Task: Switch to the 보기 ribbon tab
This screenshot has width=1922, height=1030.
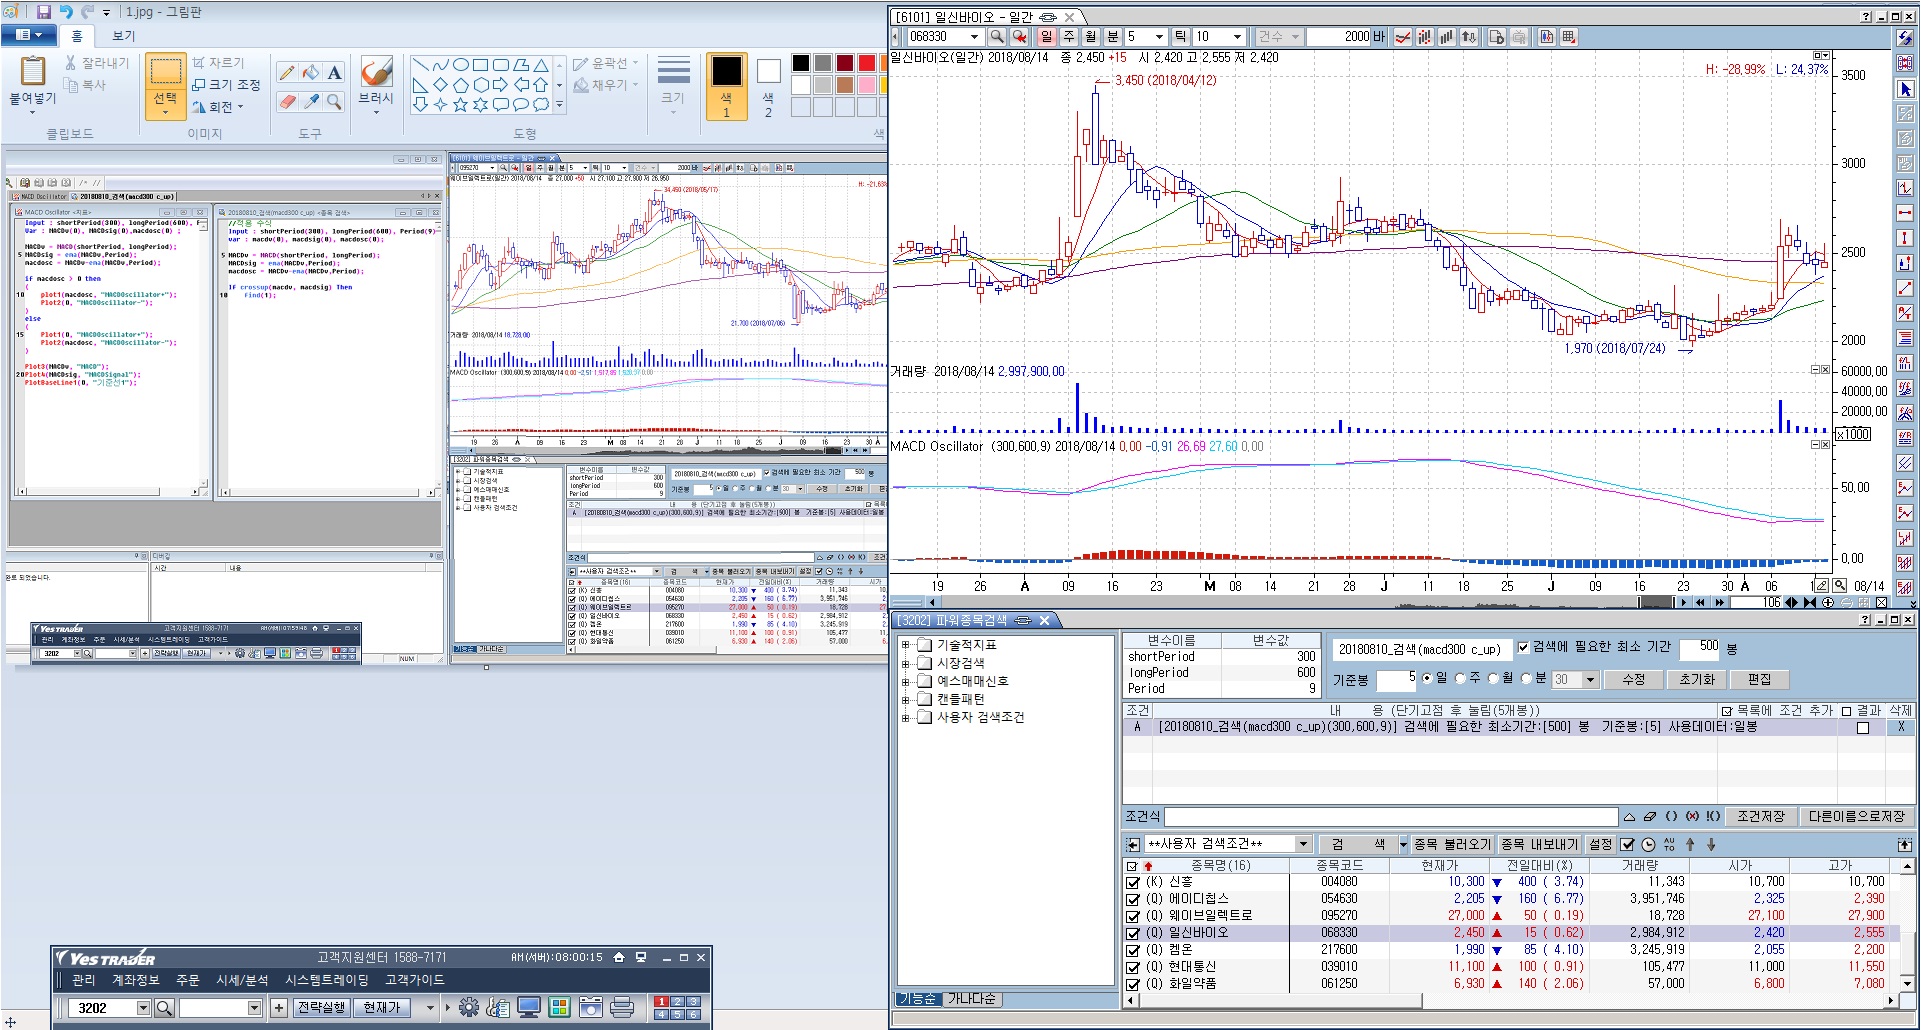Action: pos(123,36)
